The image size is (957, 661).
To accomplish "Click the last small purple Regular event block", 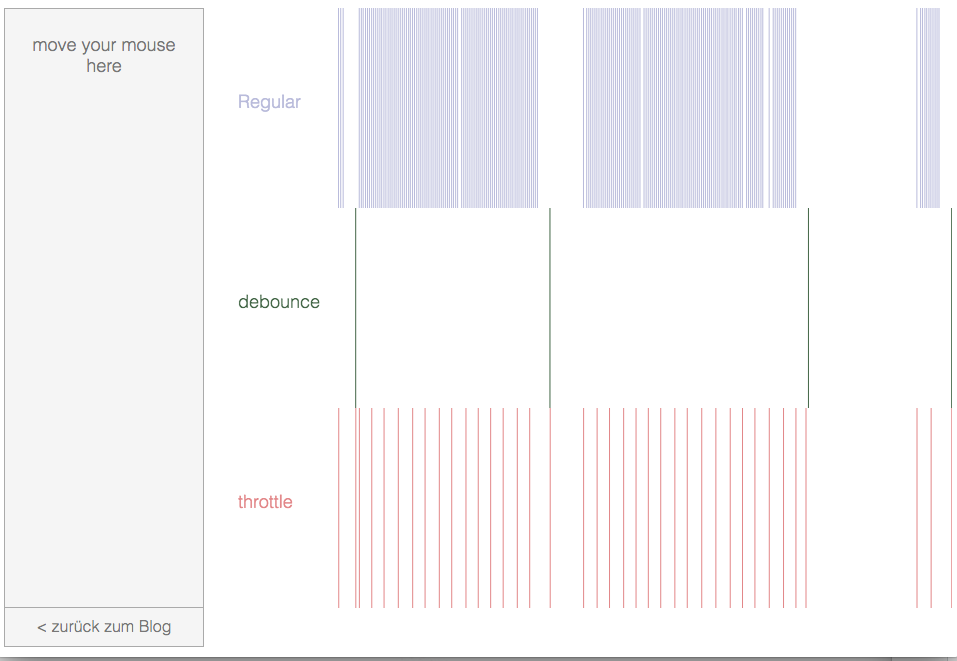I will click(928, 108).
